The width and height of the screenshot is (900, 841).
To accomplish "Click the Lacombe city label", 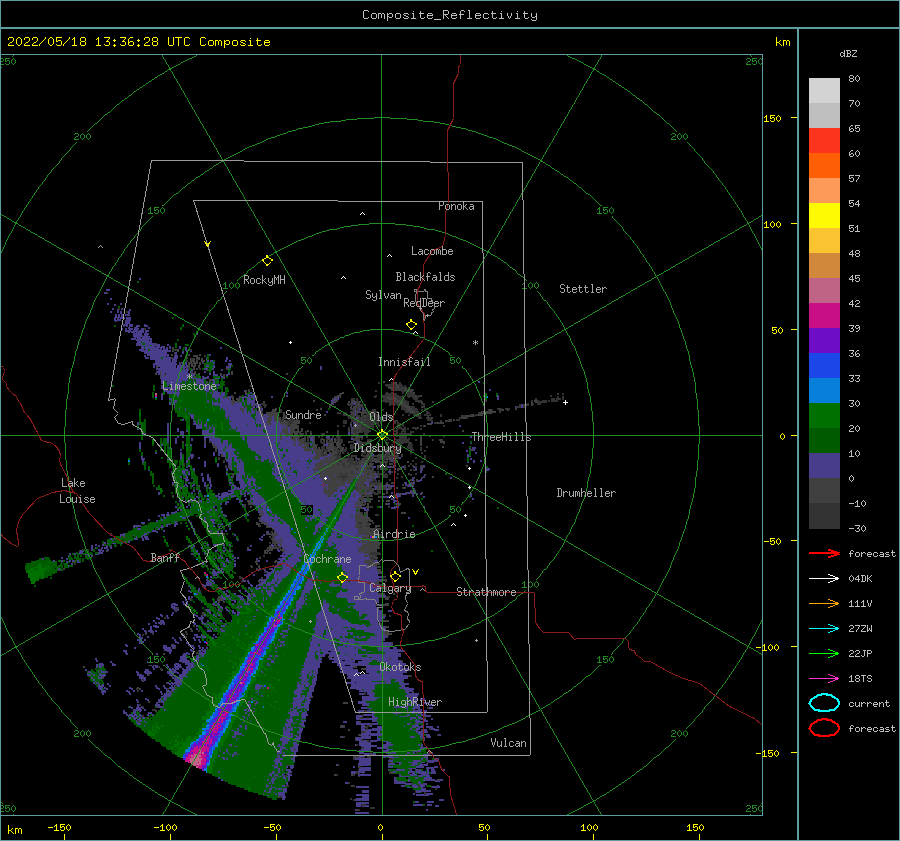I will [x=432, y=251].
